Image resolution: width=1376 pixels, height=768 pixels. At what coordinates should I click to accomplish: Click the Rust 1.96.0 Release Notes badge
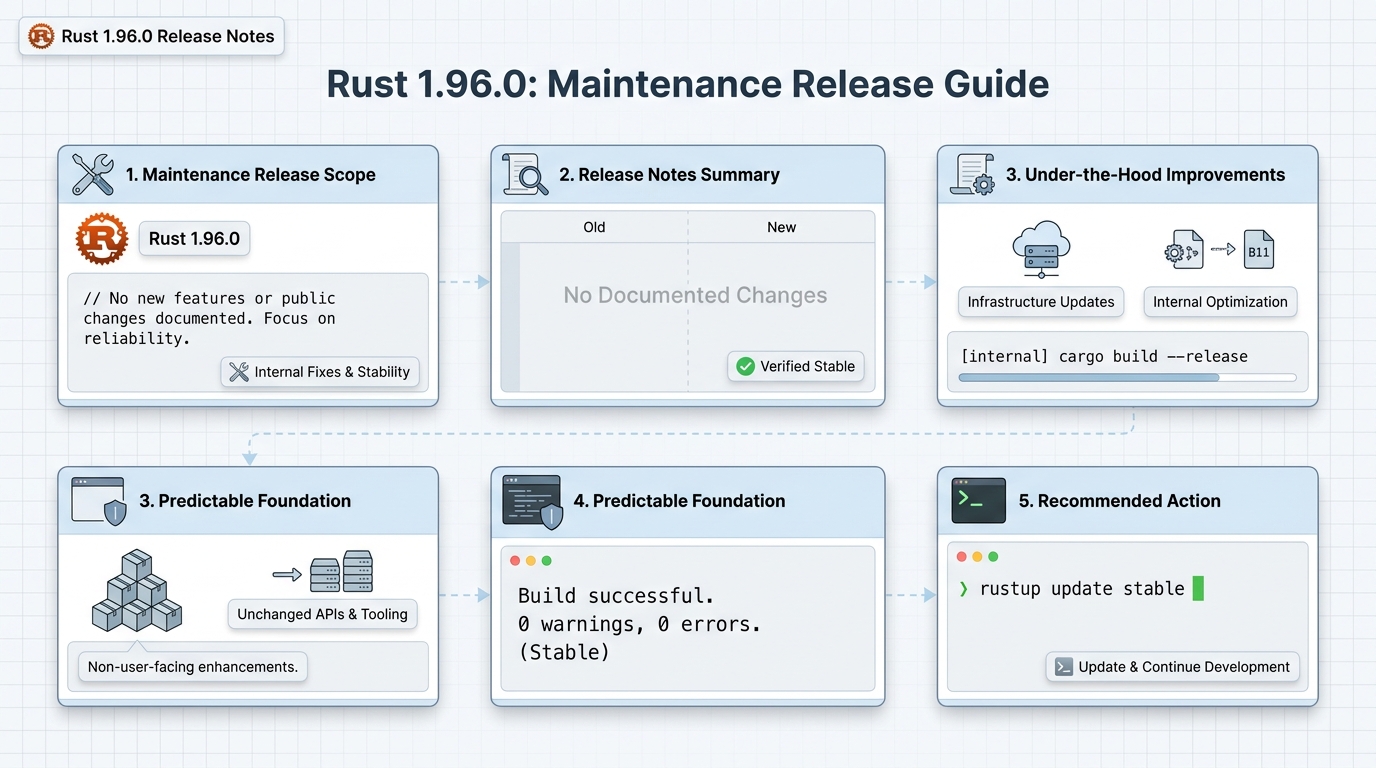[x=152, y=36]
